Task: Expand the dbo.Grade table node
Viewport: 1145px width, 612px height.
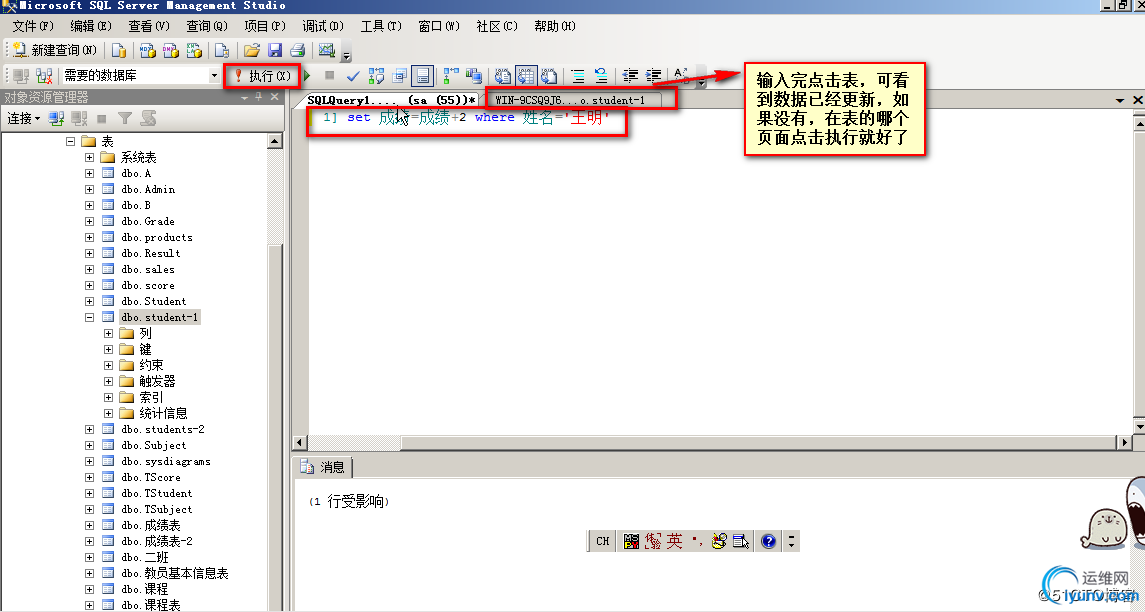Action: coord(89,222)
